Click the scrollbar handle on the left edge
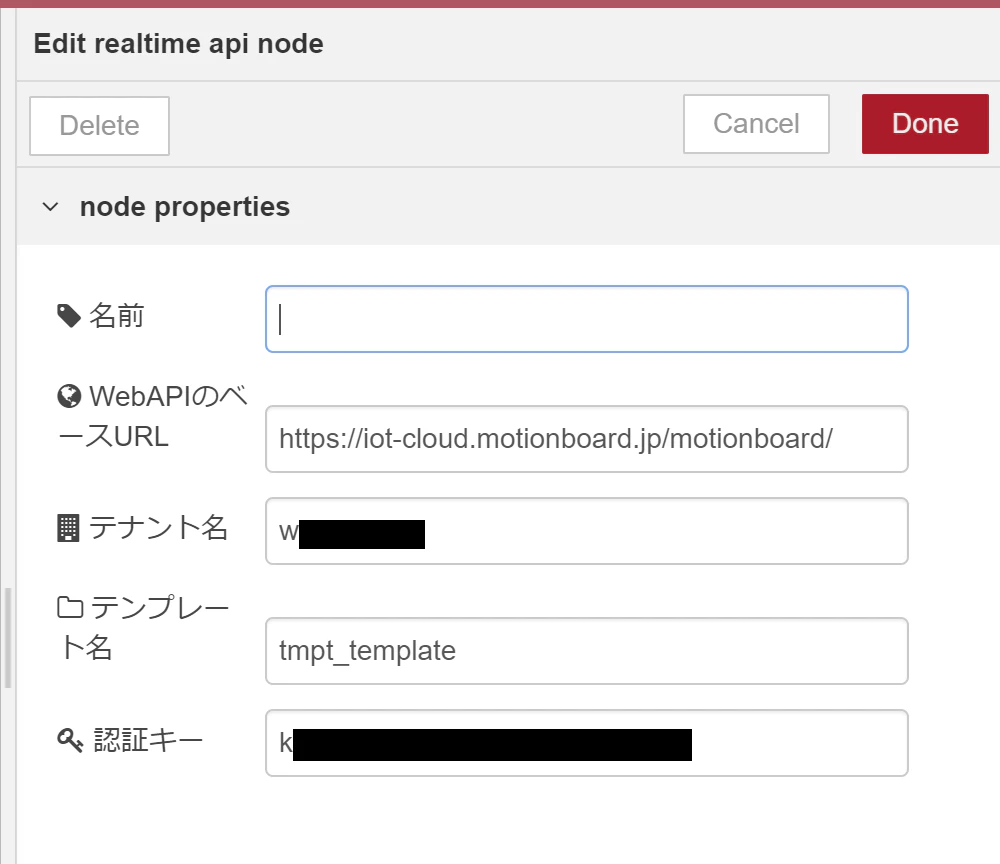Screen dimensions: 1000x864 point(8,638)
